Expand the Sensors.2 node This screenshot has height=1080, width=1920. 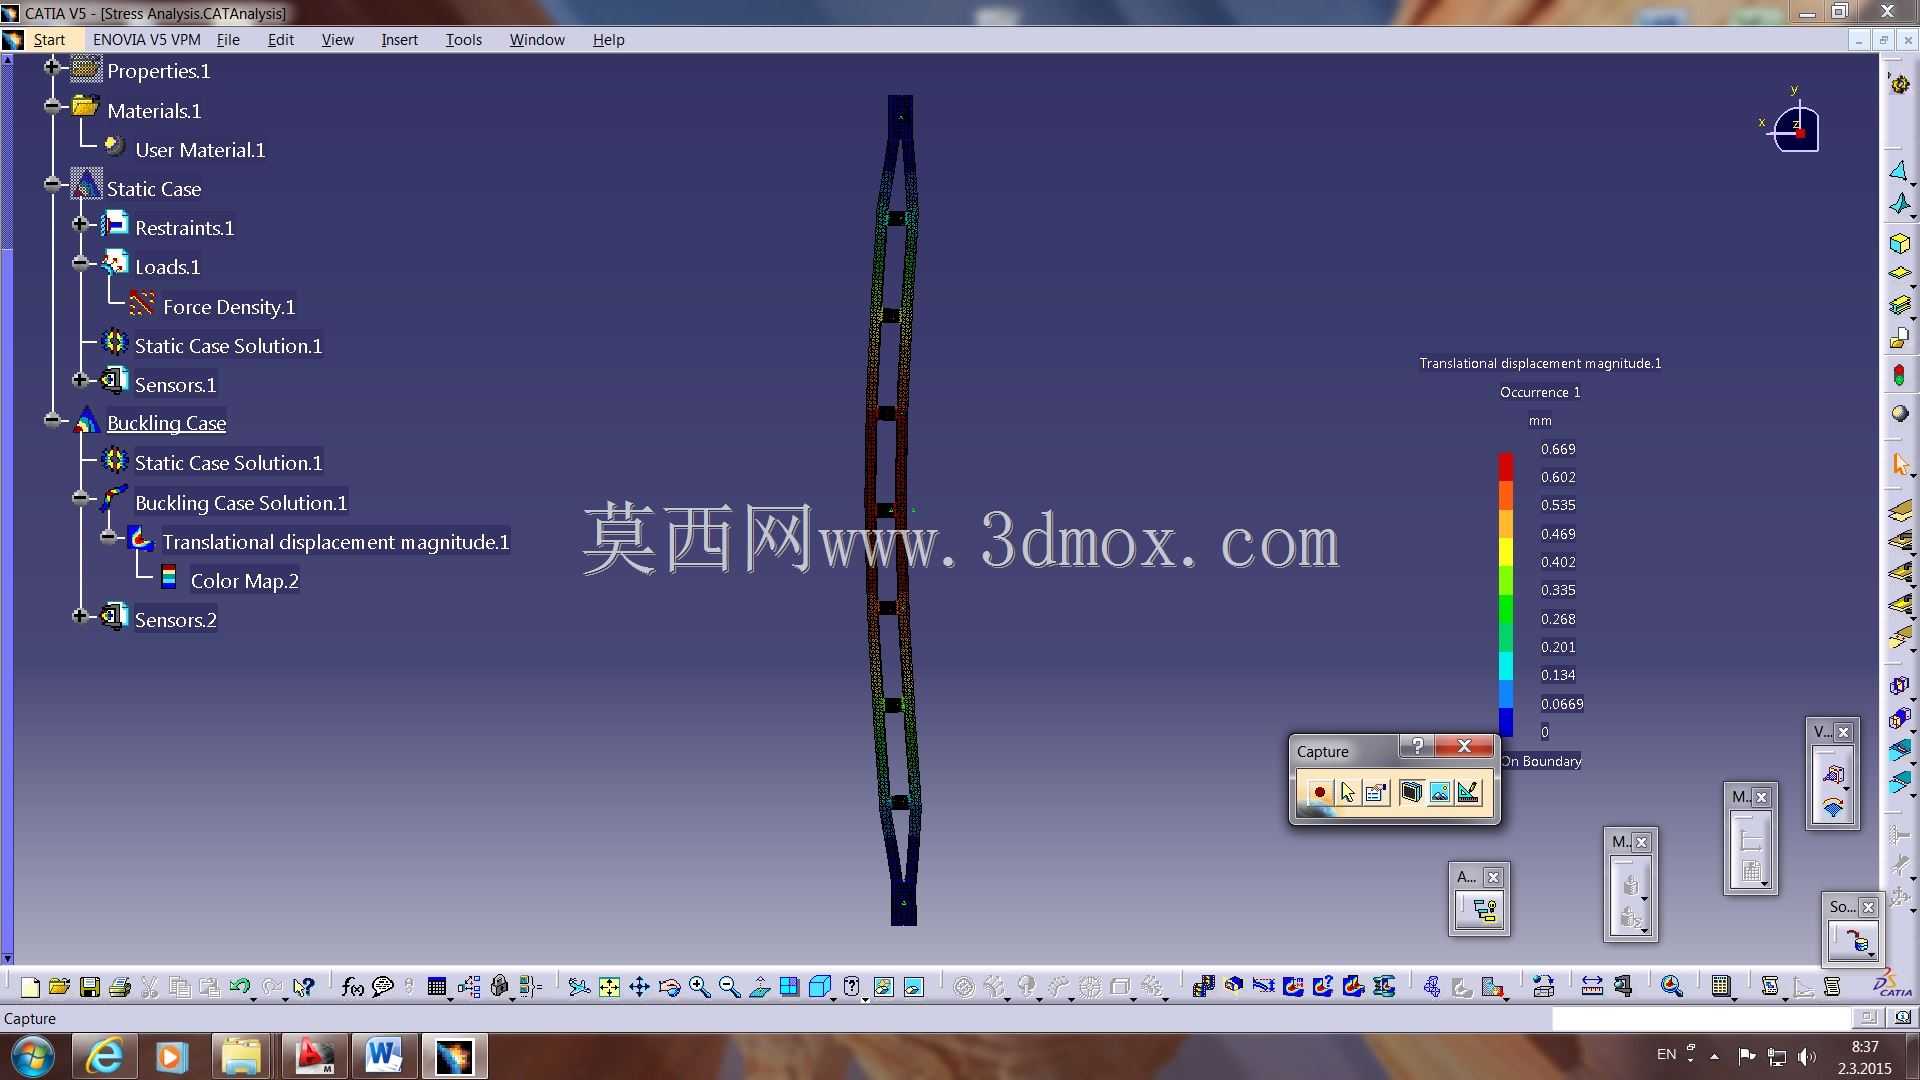tap(80, 616)
